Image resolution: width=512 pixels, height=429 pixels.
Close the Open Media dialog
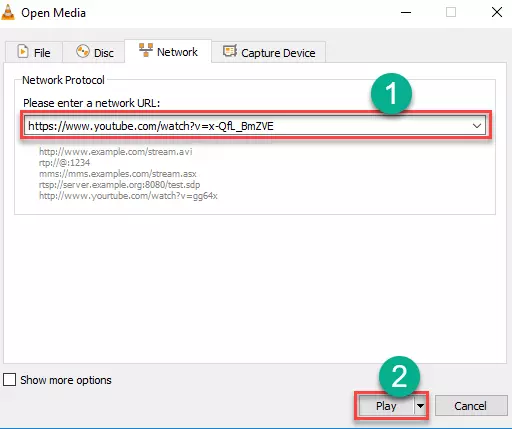point(497,12)
